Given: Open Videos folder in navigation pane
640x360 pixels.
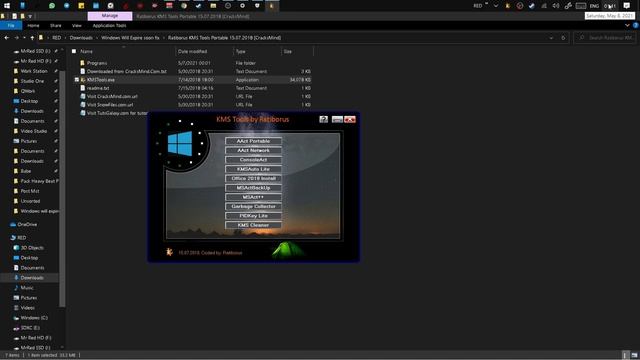Looking at the screenshot, I should (x=28, y=308).
